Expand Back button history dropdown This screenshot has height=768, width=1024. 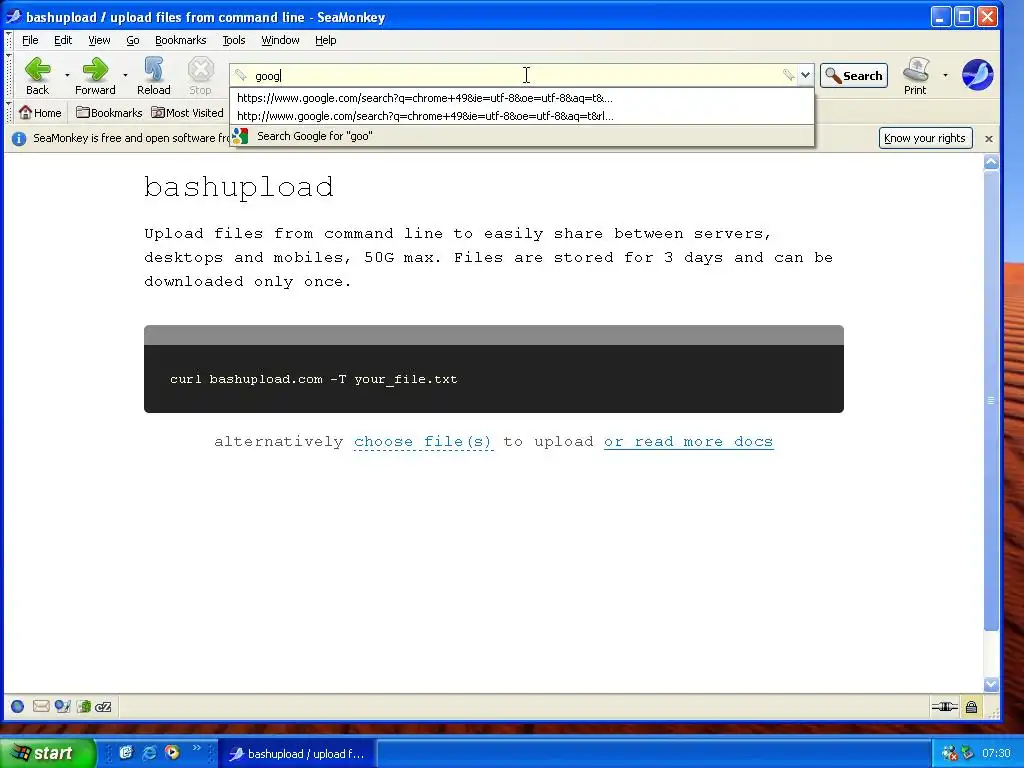pos(67,76)
